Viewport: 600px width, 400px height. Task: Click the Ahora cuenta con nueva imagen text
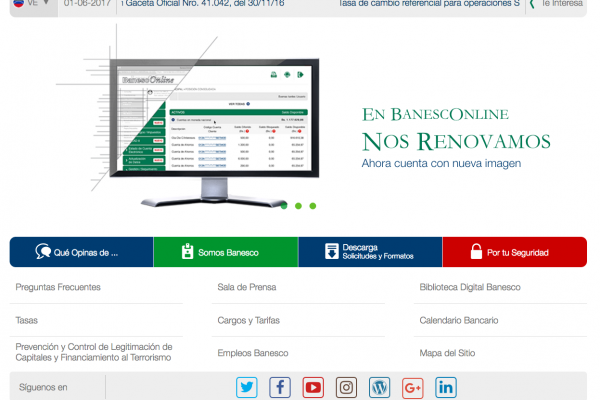[441, 163]
